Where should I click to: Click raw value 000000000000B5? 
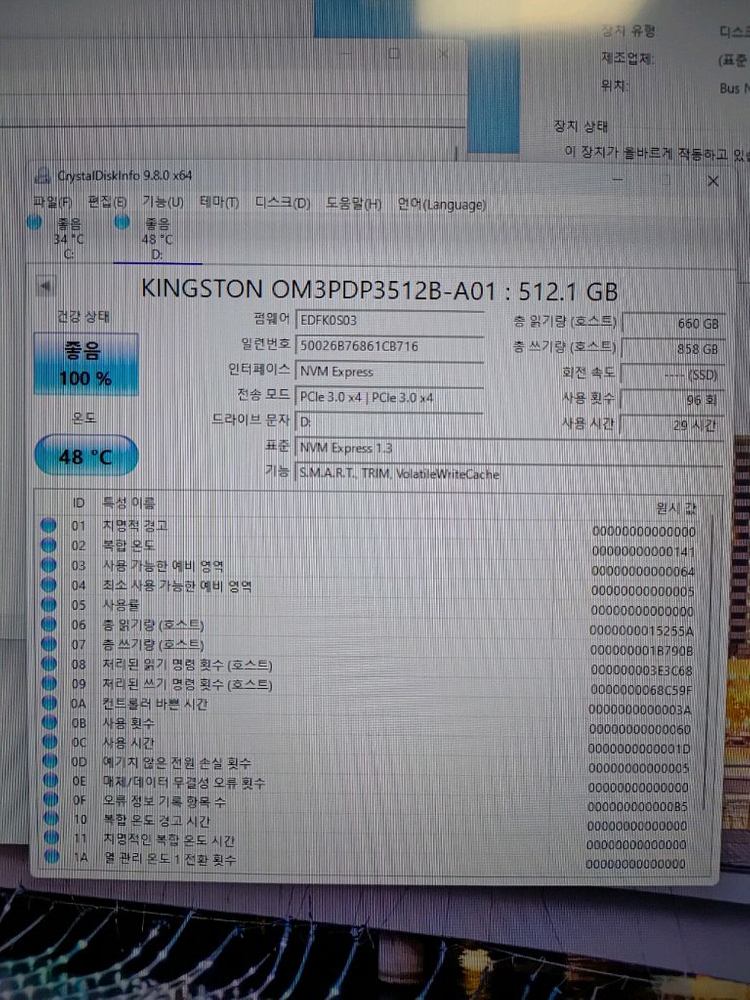[x=638, y=807]
